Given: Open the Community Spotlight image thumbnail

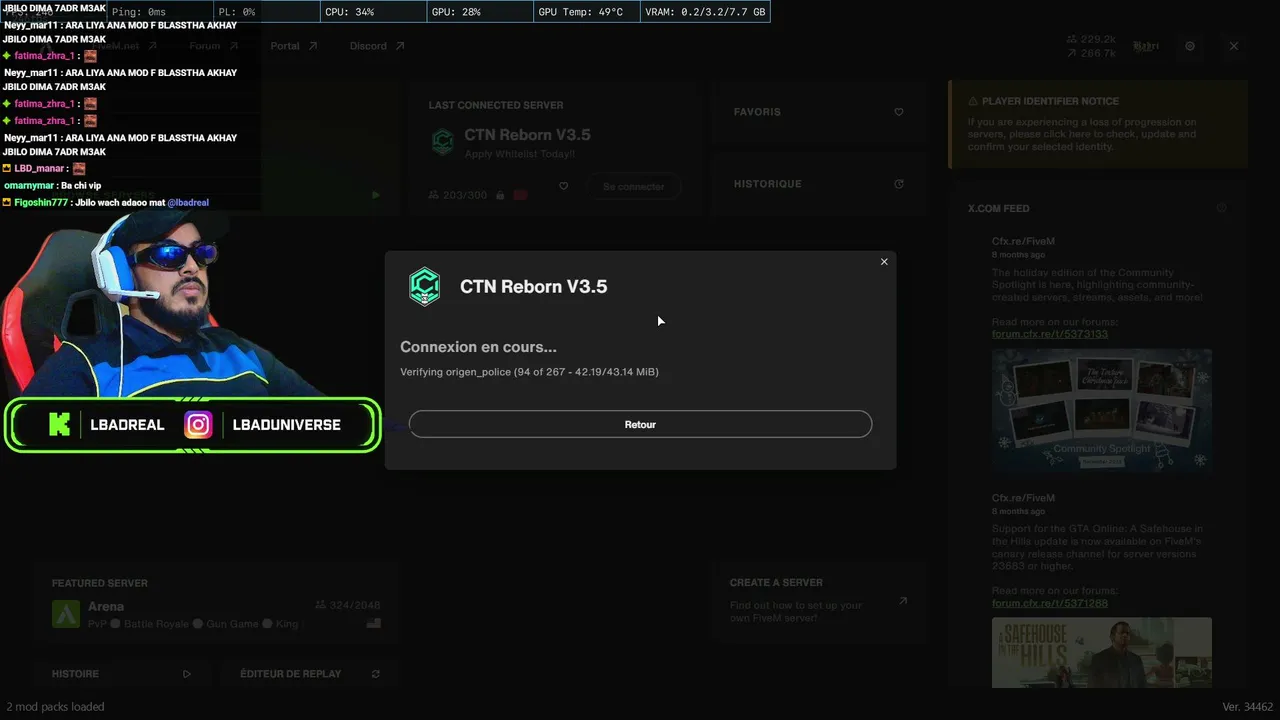Looking at the screenshot, I should [1102, 409].
